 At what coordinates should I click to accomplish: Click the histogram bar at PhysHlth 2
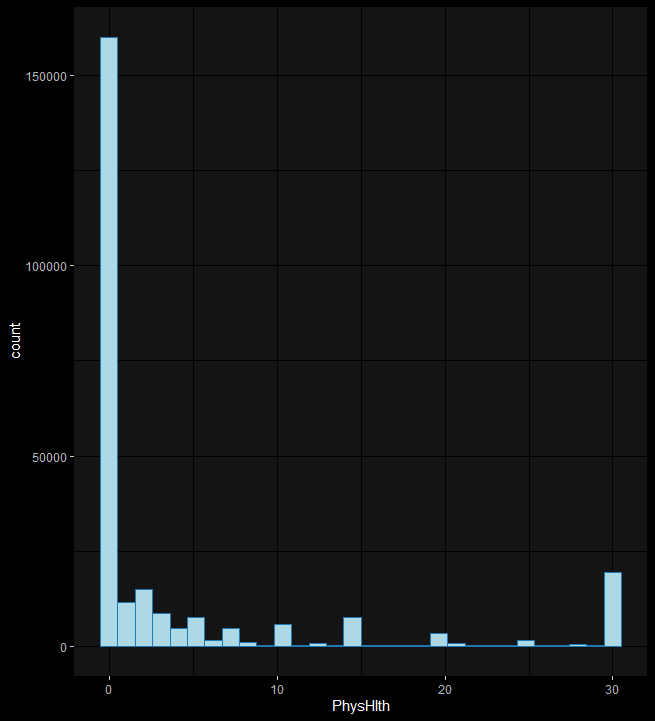click(x=144, y=618)
